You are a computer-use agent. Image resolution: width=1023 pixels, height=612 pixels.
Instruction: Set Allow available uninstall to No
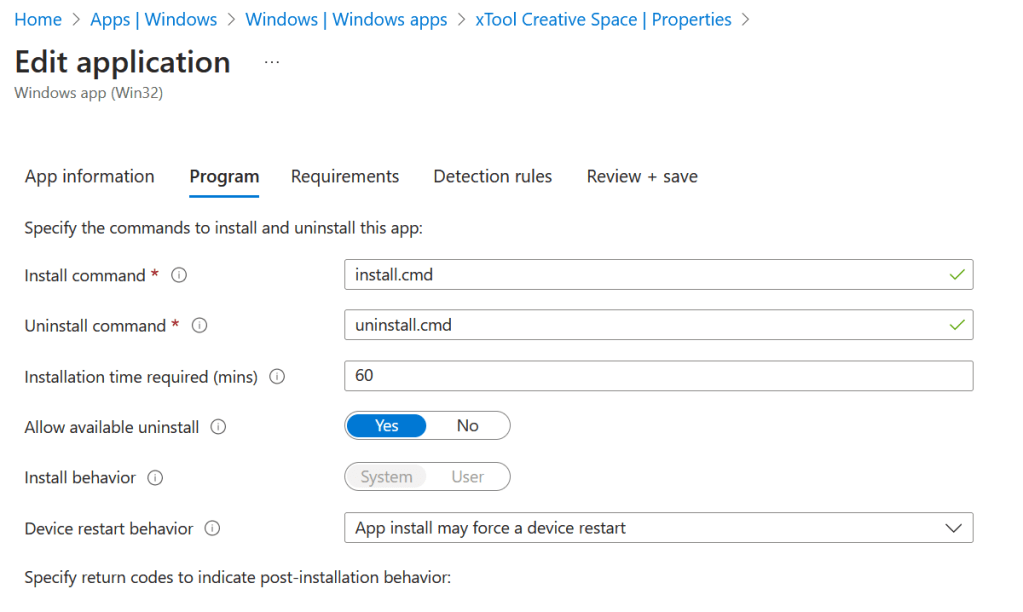(467, 426)
